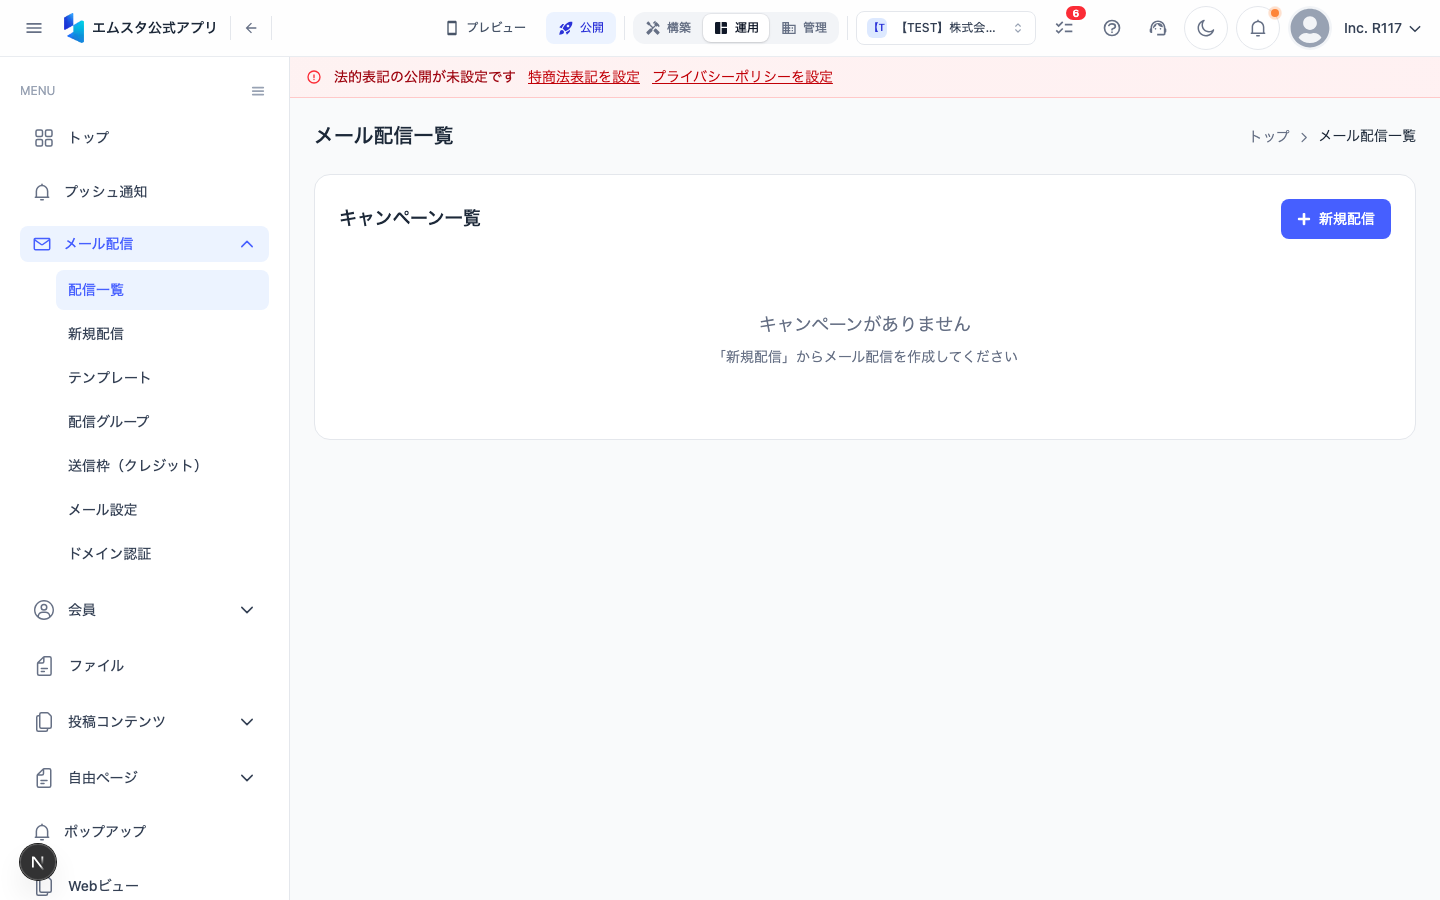Open the support headset icon
Viewport: 1440px width, 900px height.
(x=1158, y=28)
